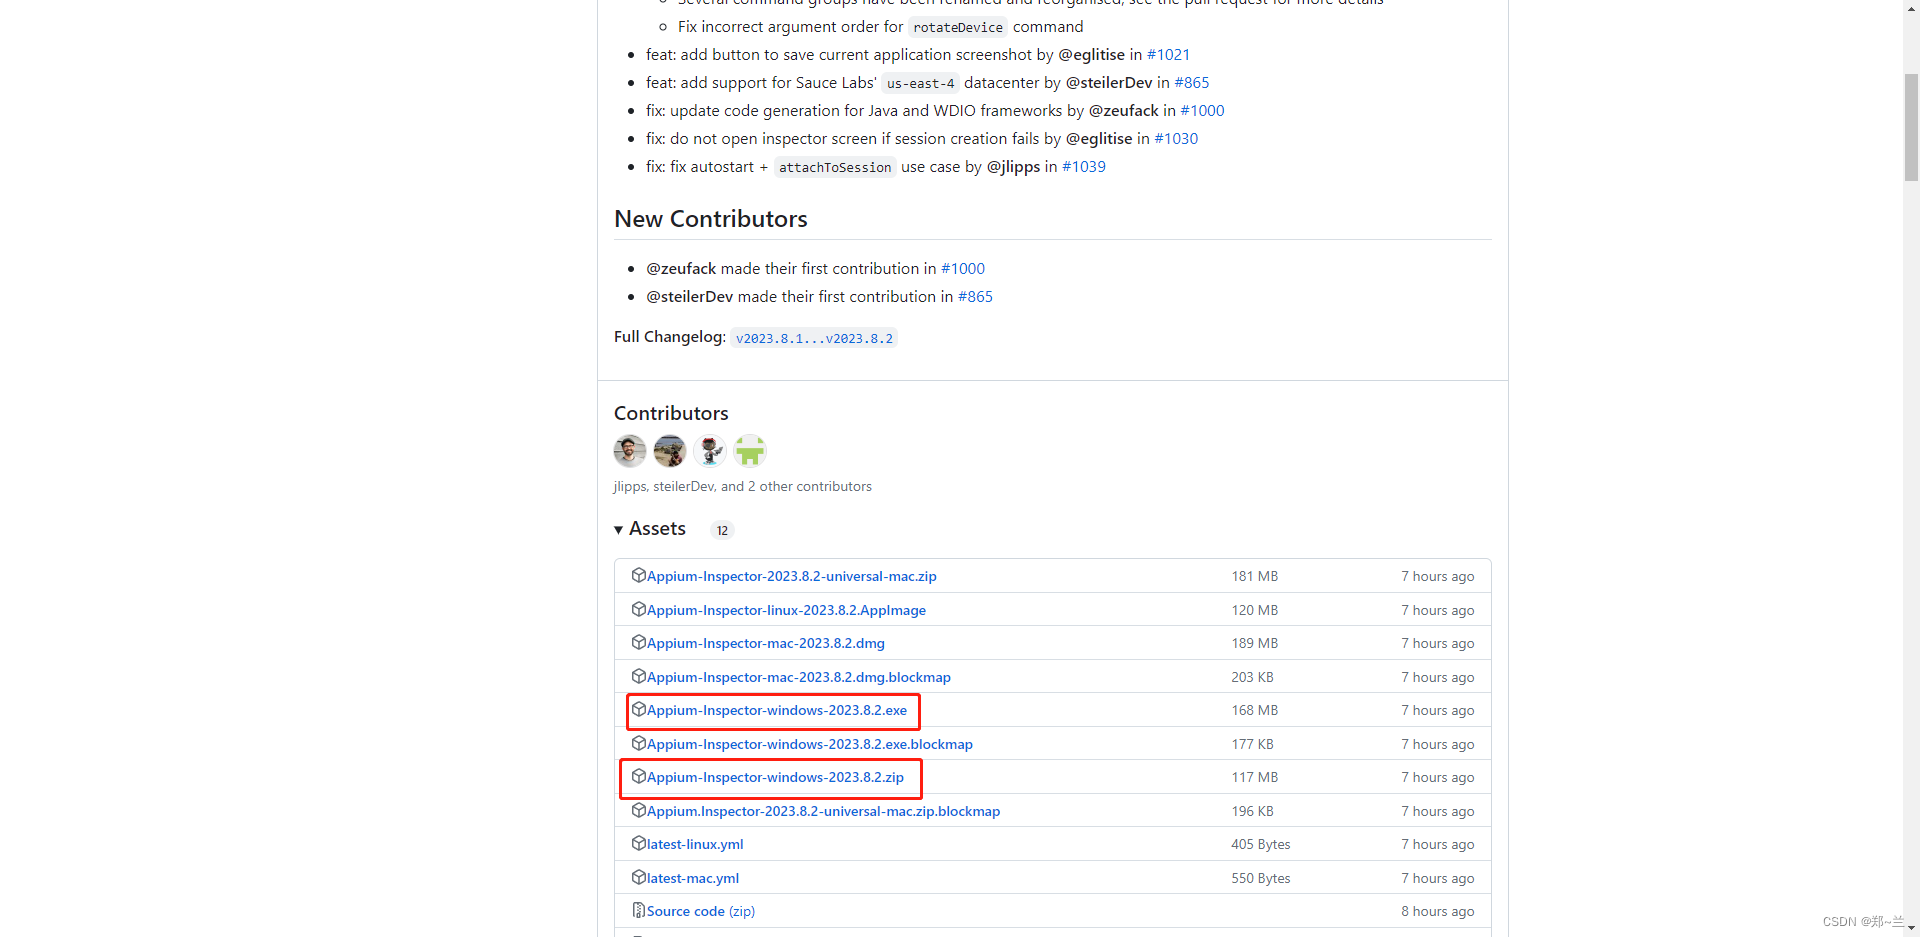Click the package icon next to latest-mac.yml

point(638,878)
